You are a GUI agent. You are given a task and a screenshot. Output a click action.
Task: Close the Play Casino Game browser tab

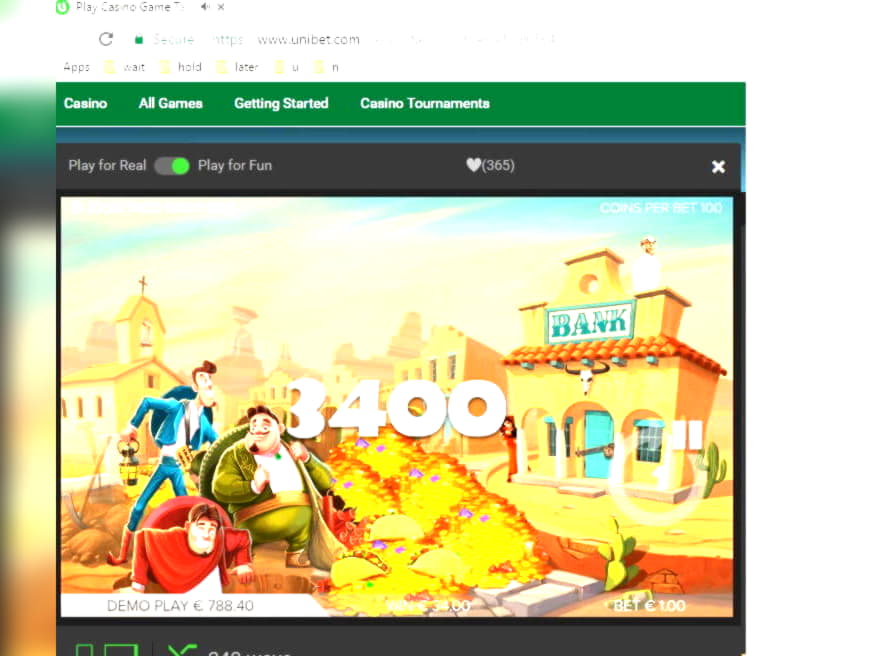point(221,7)
